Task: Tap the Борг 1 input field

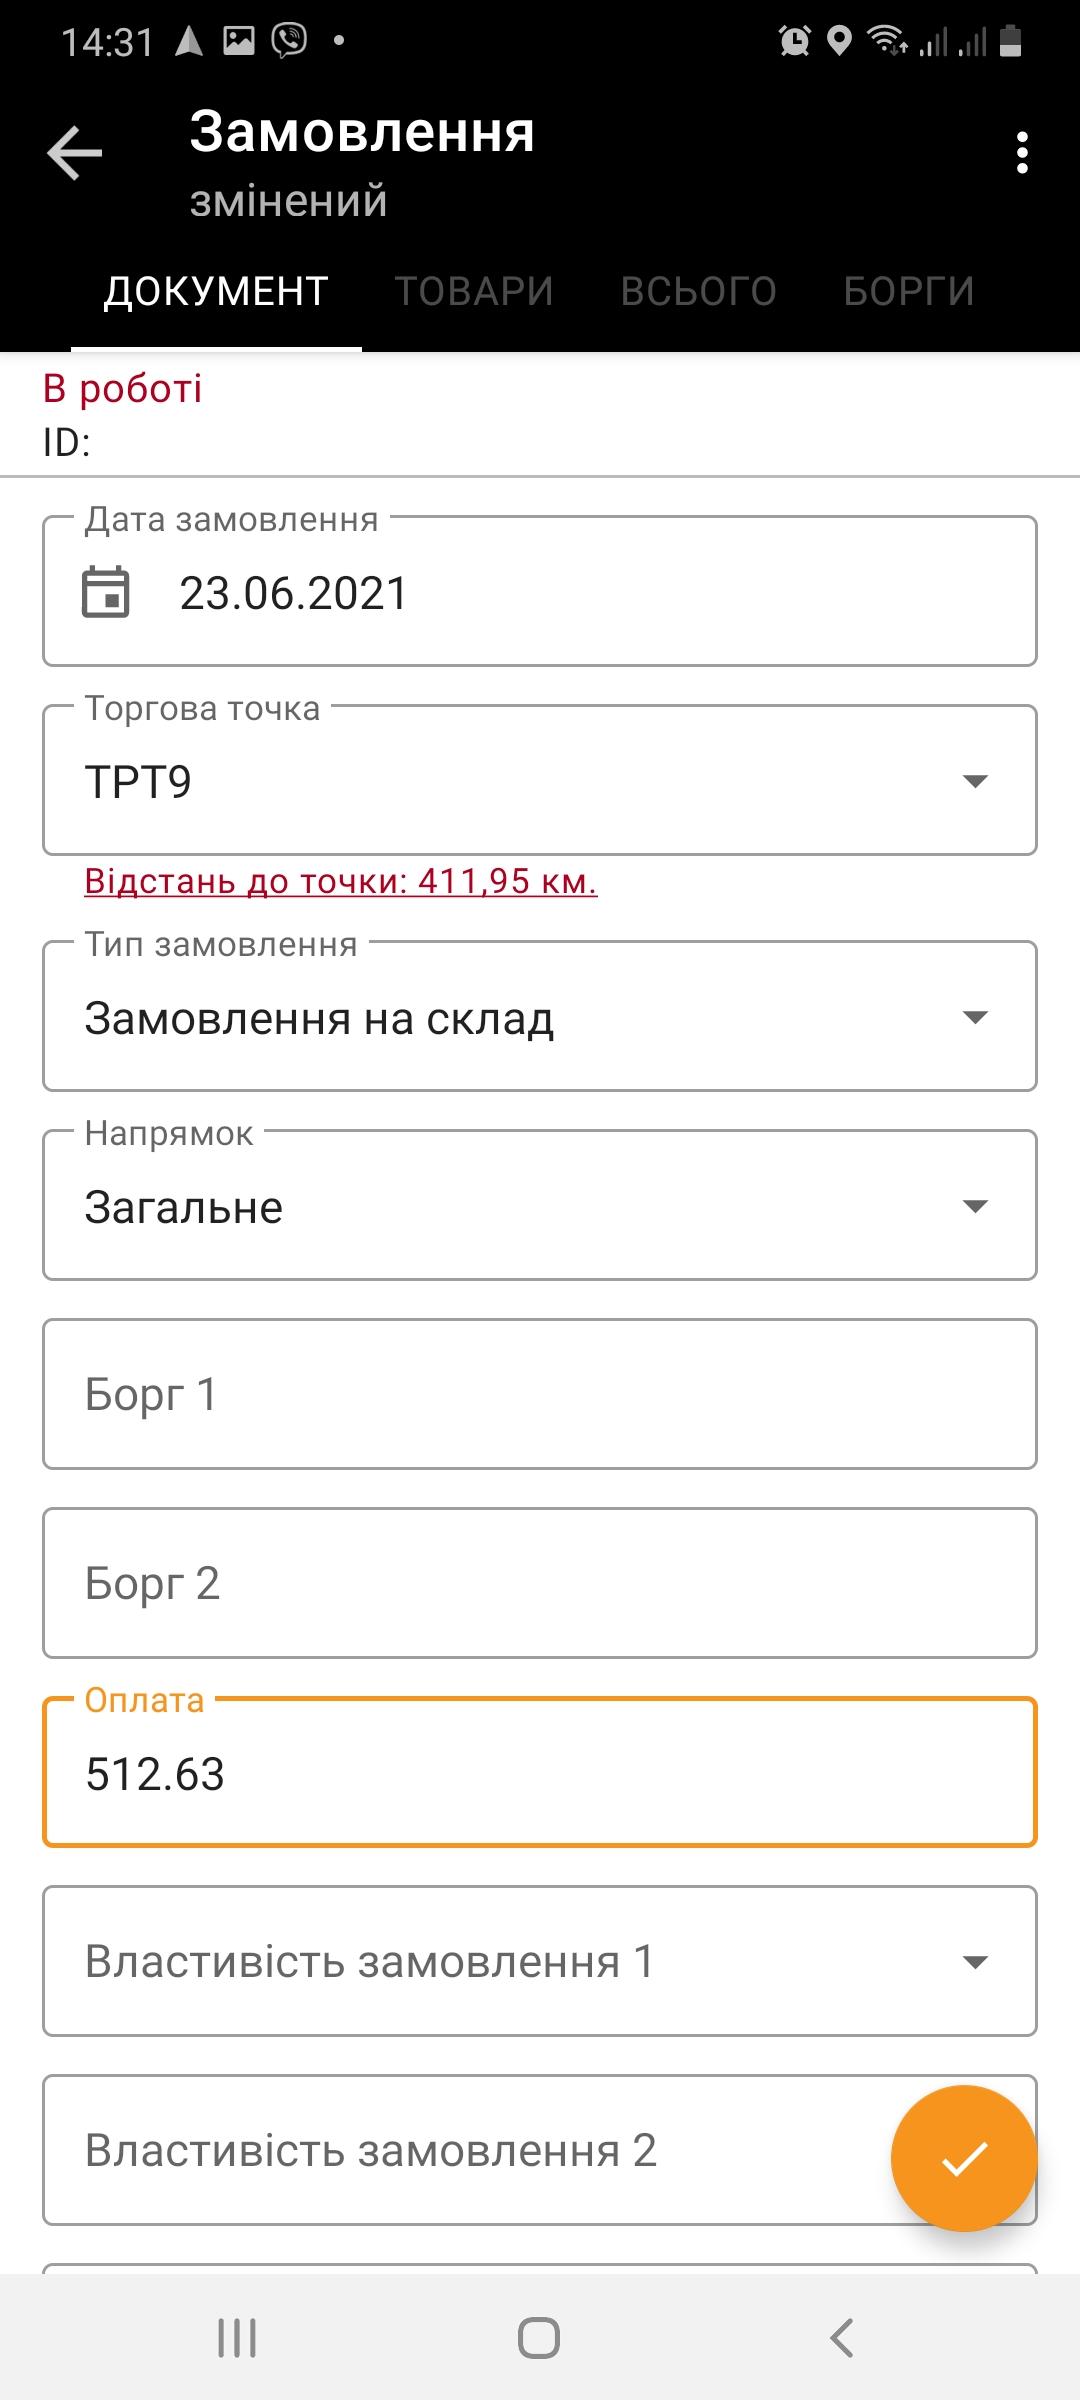Action: coord(540,1394)
